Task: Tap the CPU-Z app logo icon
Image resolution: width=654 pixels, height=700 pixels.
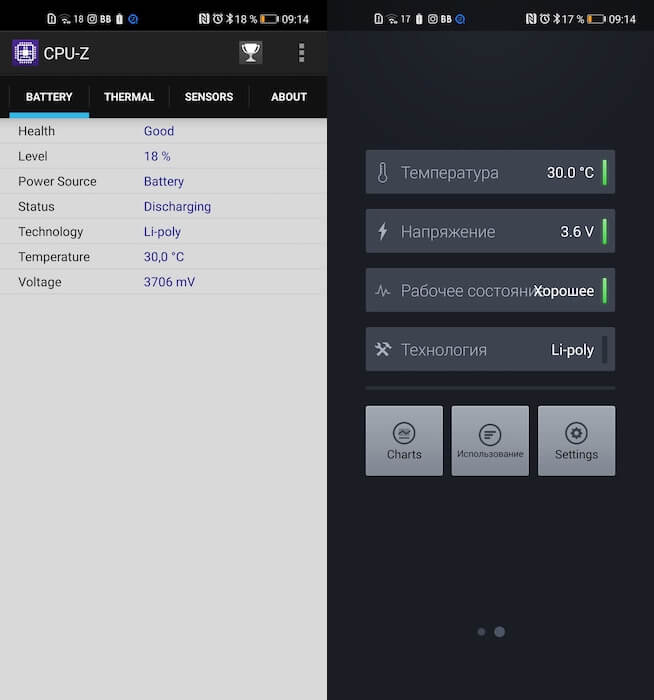Action: (x=25, y=53)
